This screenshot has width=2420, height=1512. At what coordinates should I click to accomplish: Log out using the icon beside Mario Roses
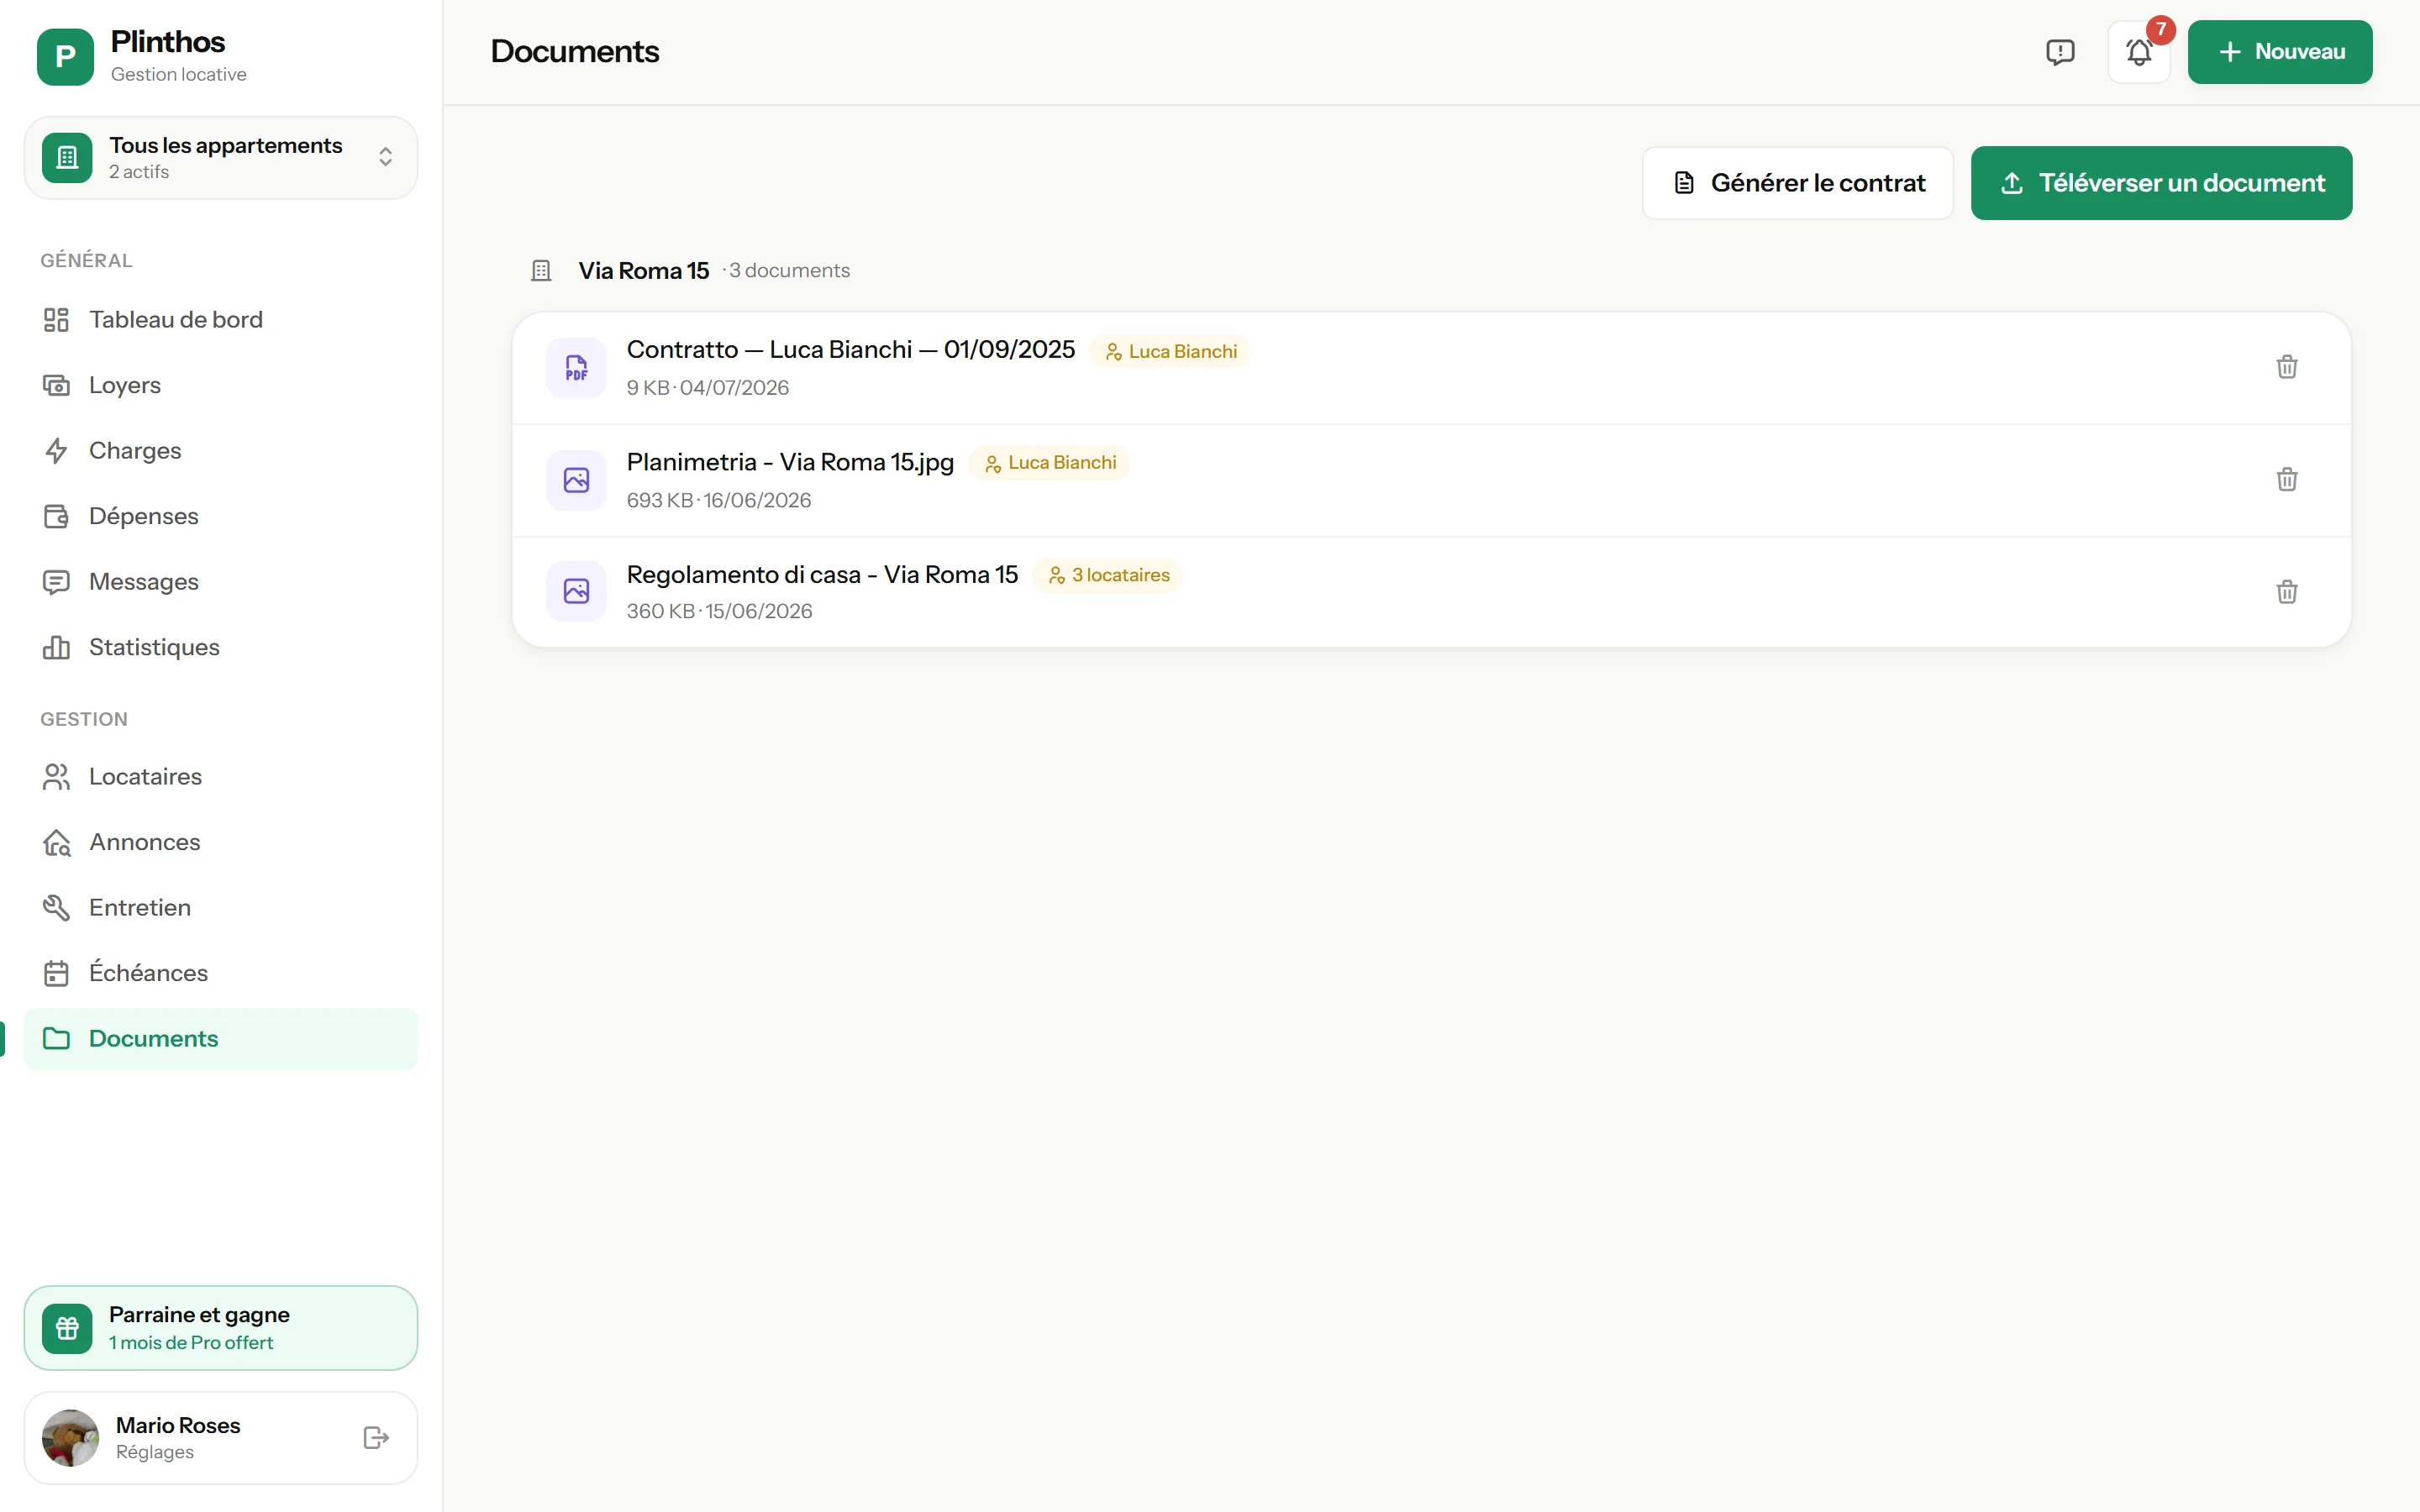point(376,1438)
